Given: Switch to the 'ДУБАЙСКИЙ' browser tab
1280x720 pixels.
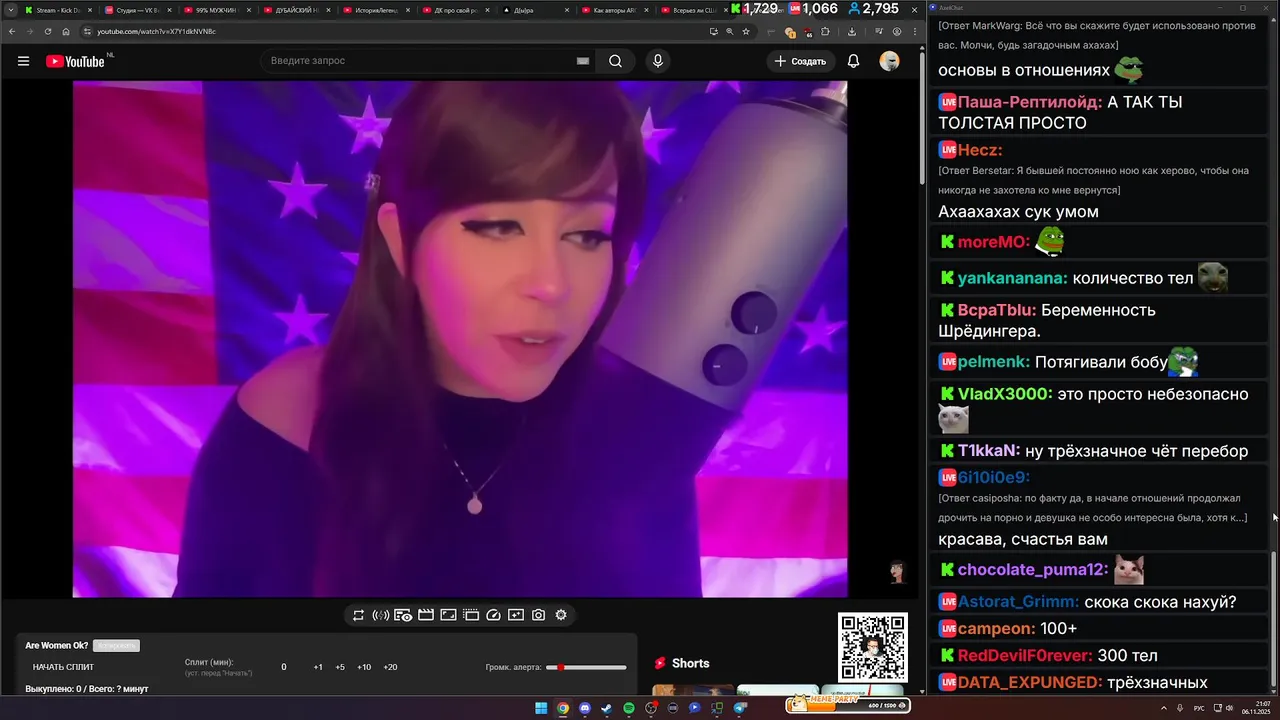Looking at the screenshot, I should coord(295,10).
